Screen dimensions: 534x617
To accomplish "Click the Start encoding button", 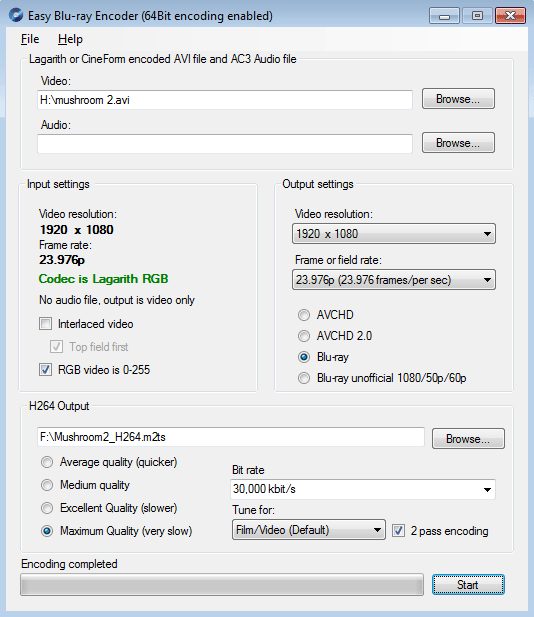I will point(468,584).
